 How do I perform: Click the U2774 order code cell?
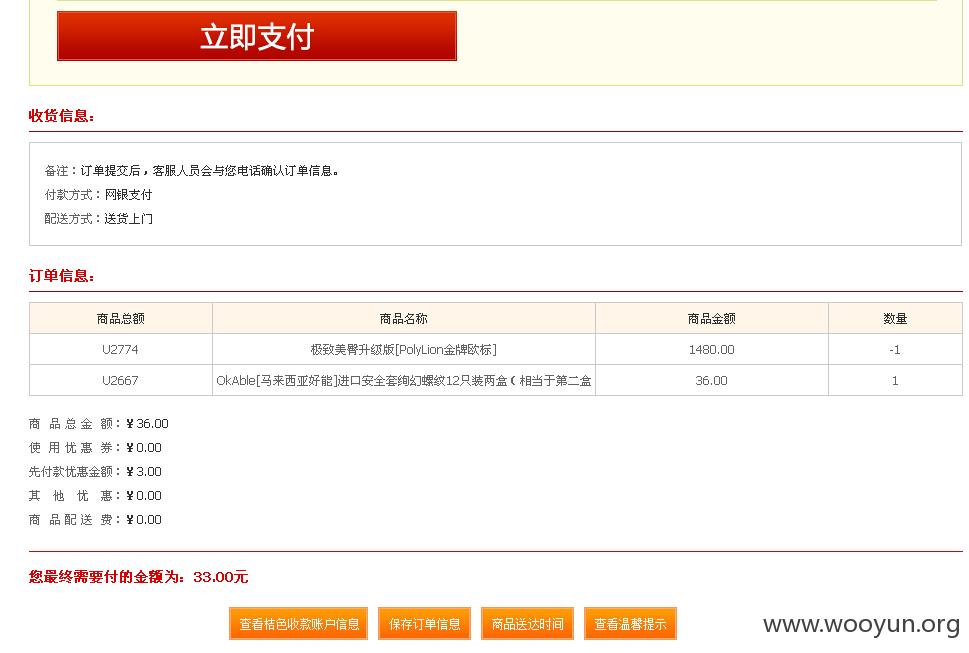click(121, 350)
